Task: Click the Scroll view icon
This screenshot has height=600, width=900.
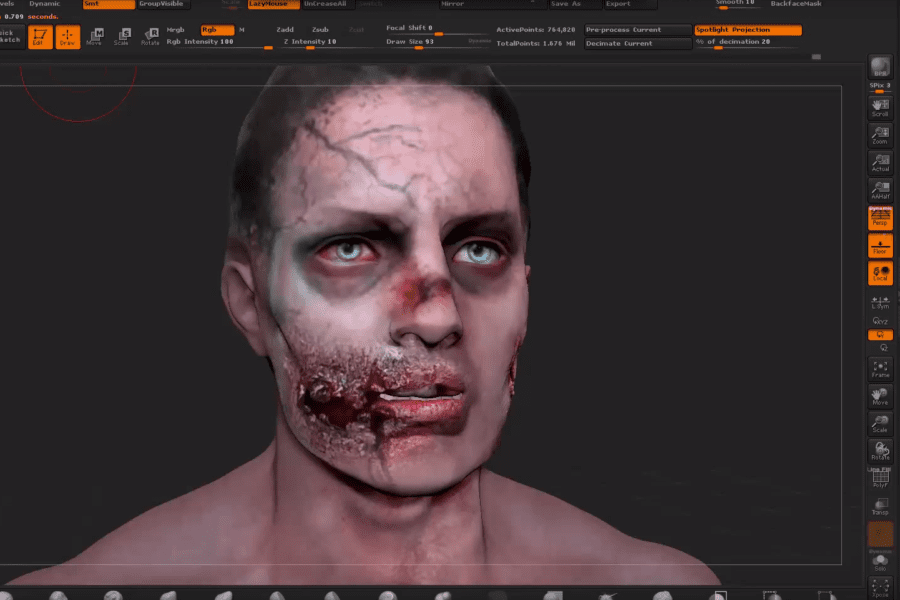Action: coord(880,107)
